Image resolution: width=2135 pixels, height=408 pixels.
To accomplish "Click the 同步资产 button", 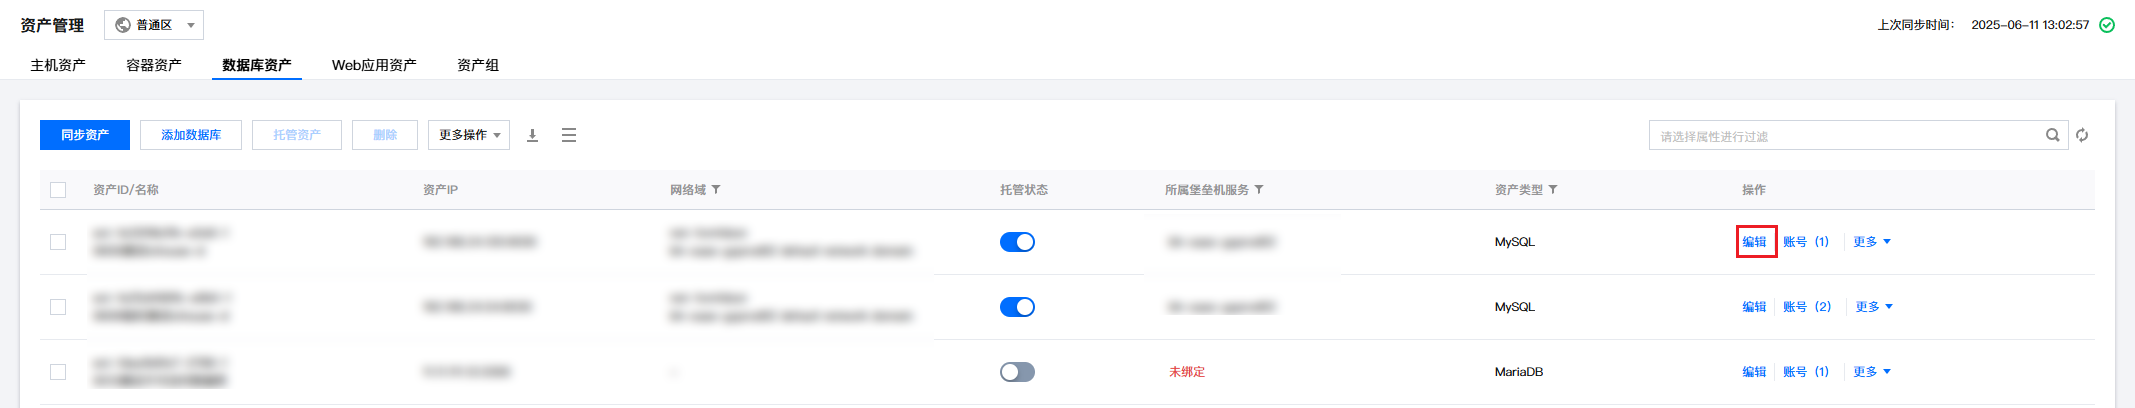I will pos(85,135).
